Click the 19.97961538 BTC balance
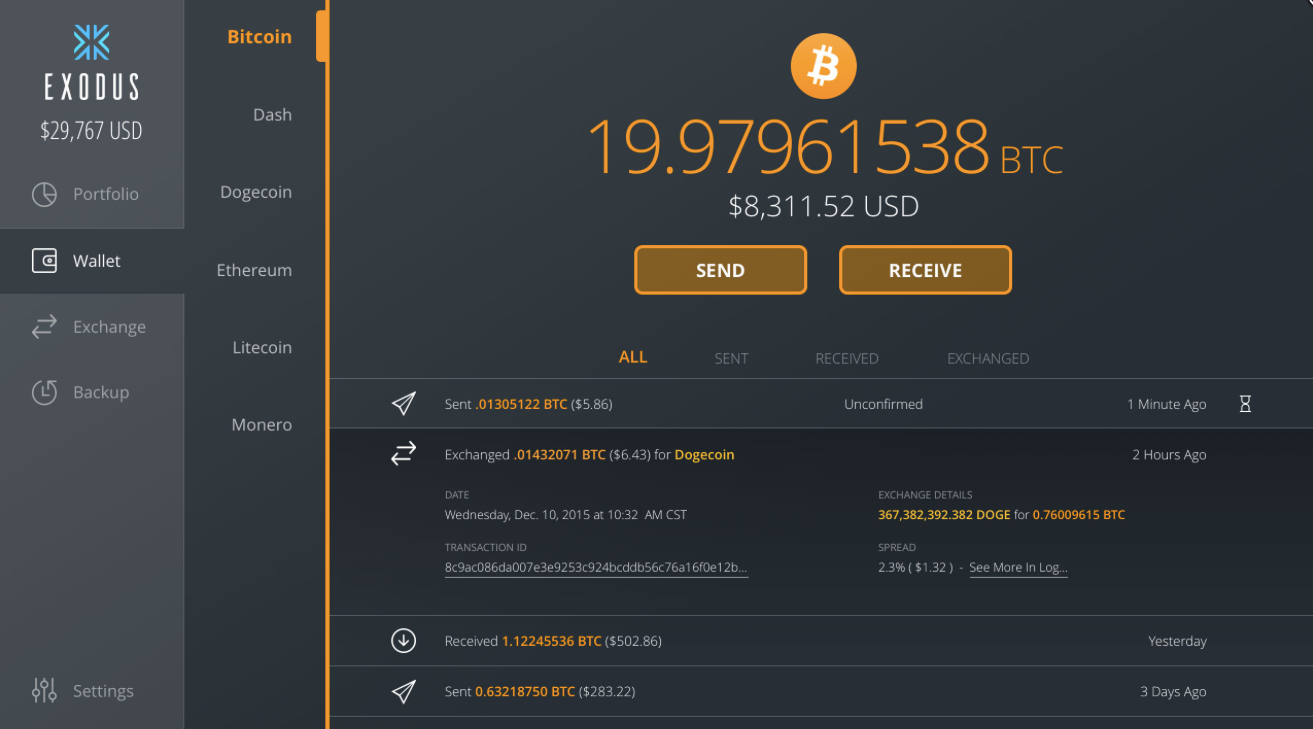 (x=824, y=147)
